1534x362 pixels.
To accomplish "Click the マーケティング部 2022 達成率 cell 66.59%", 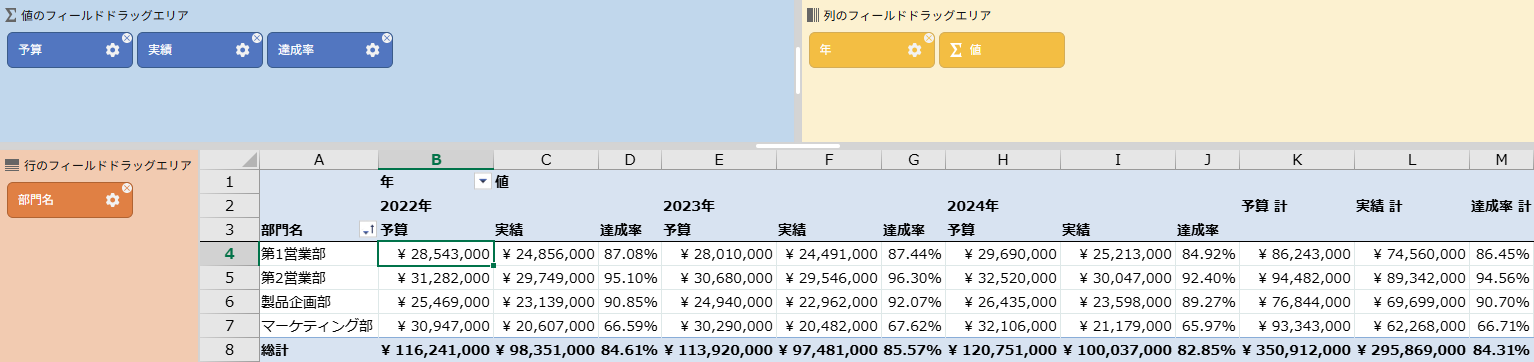I will [629, 326].
